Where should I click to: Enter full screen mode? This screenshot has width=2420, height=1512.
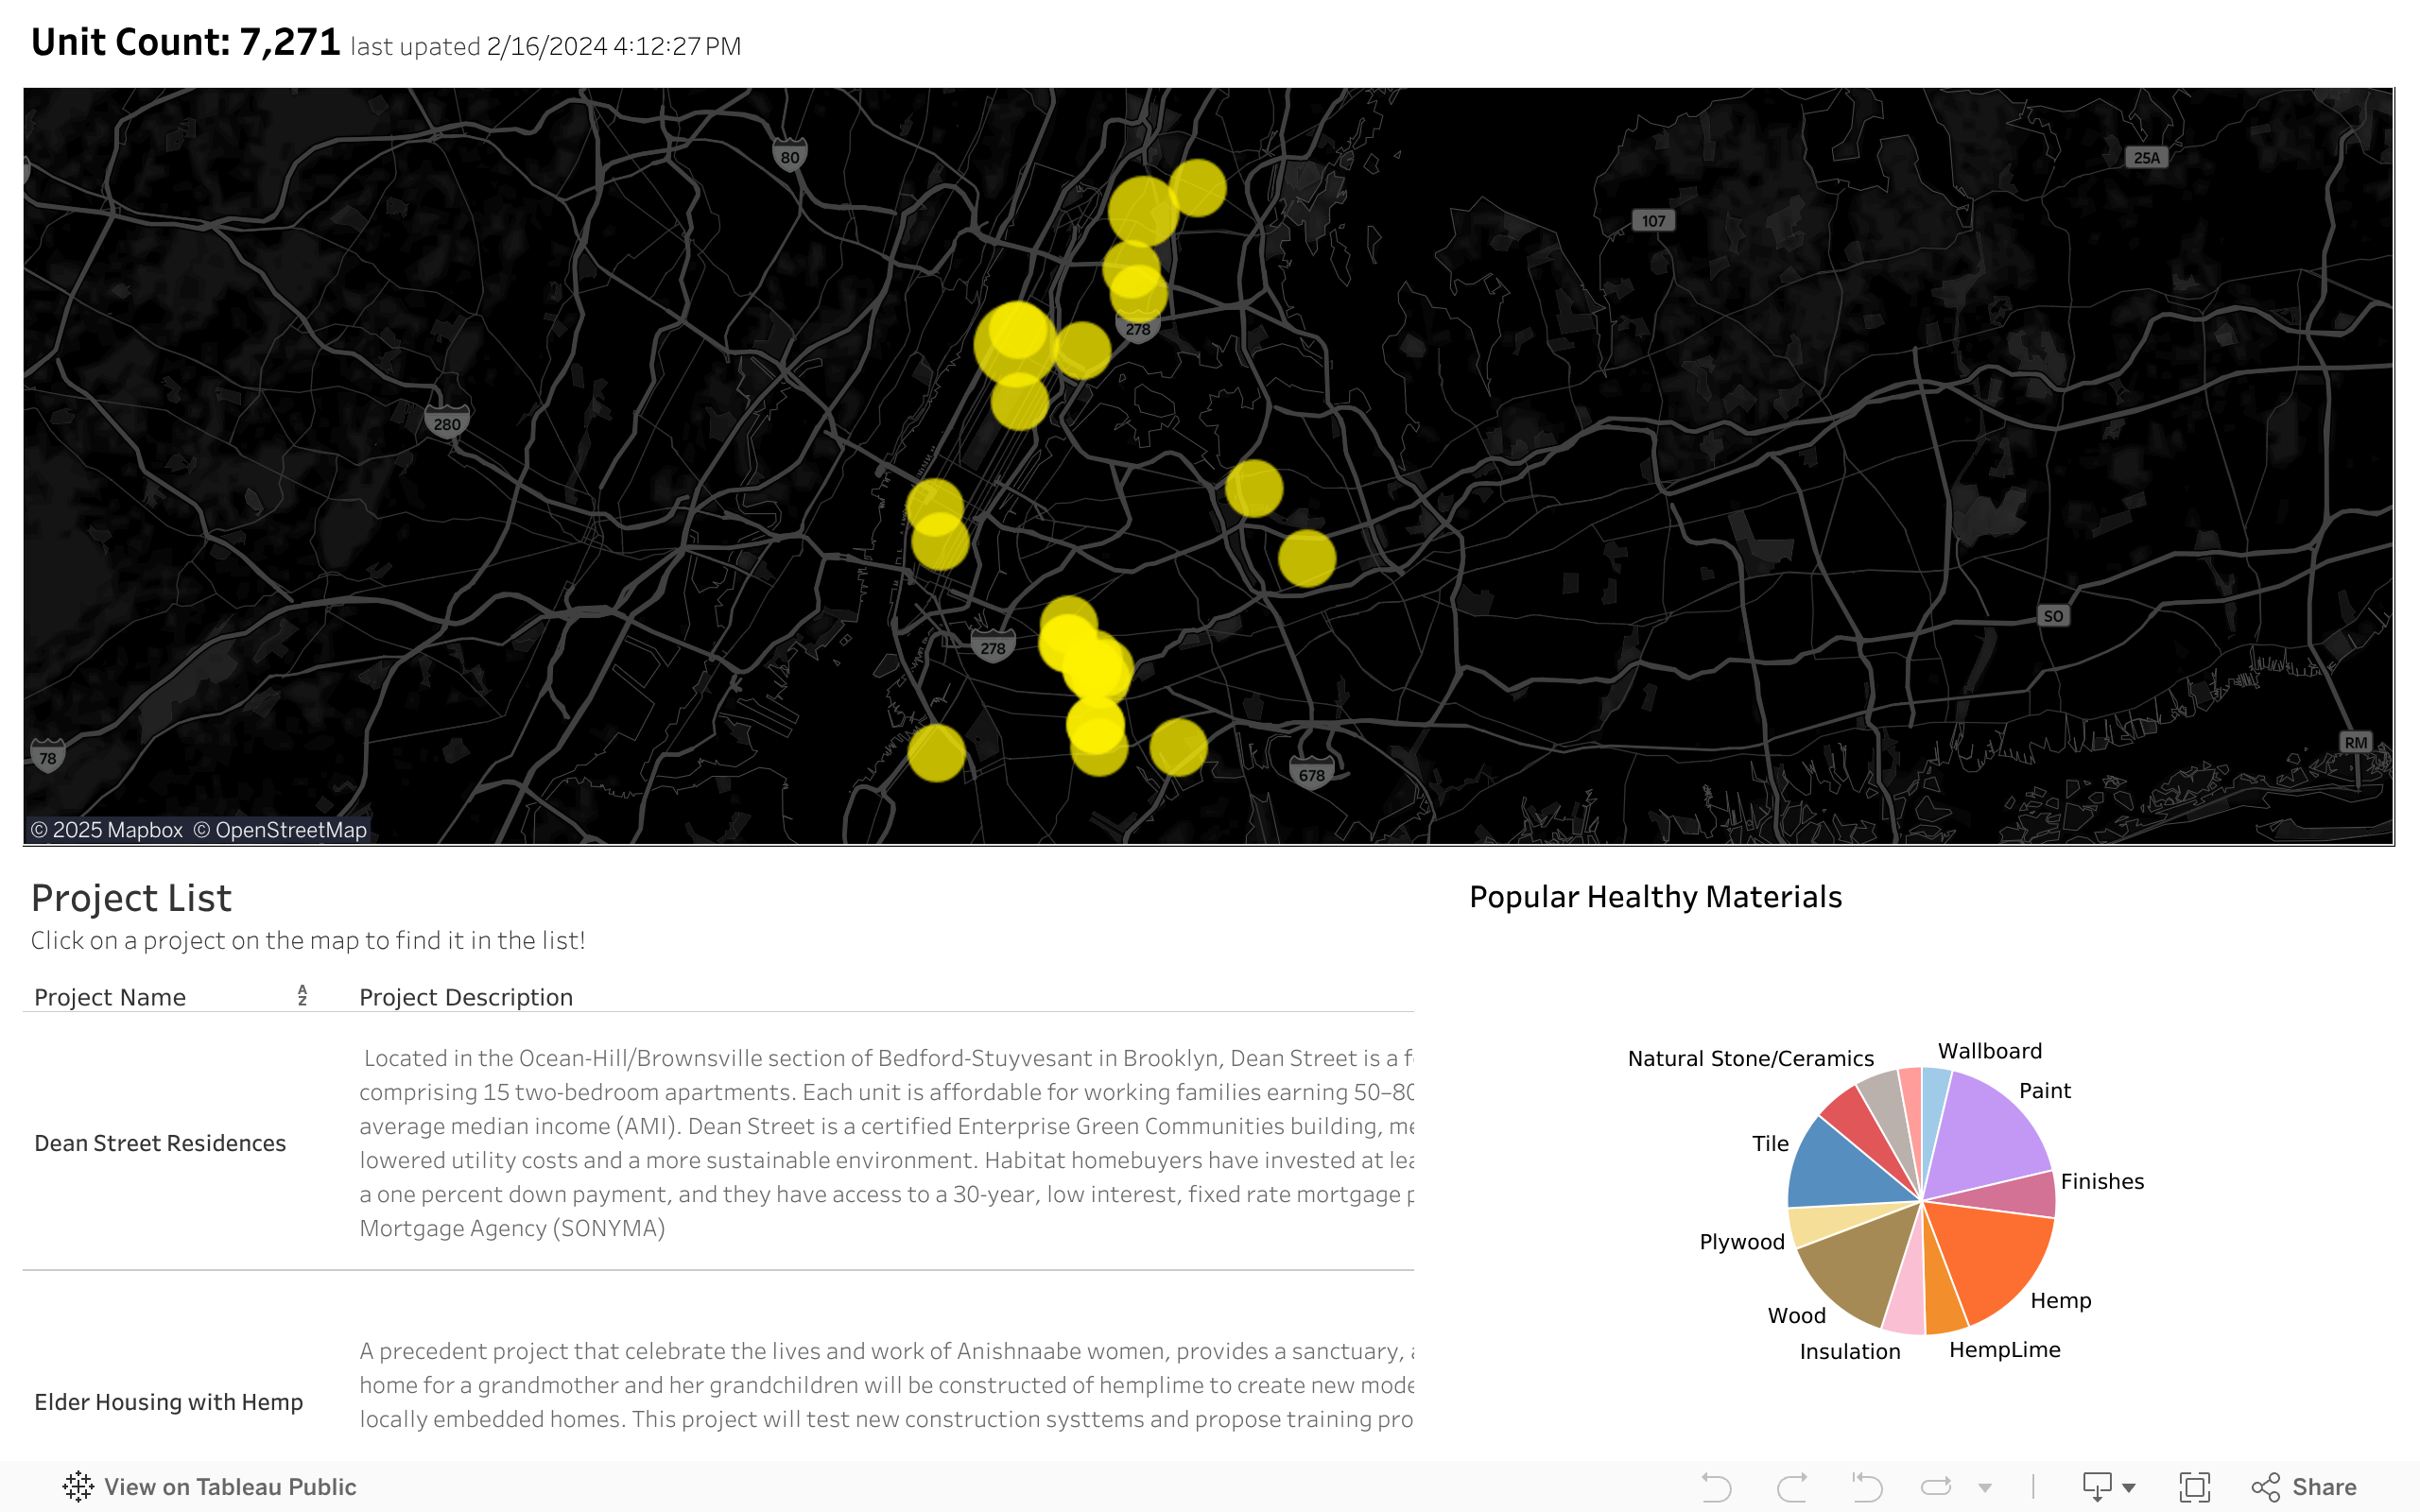(x=2194, y=1486)
